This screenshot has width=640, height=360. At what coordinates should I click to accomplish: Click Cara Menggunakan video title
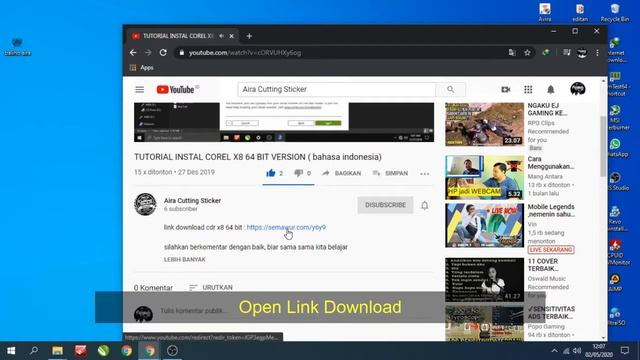(x=551, y=162)
